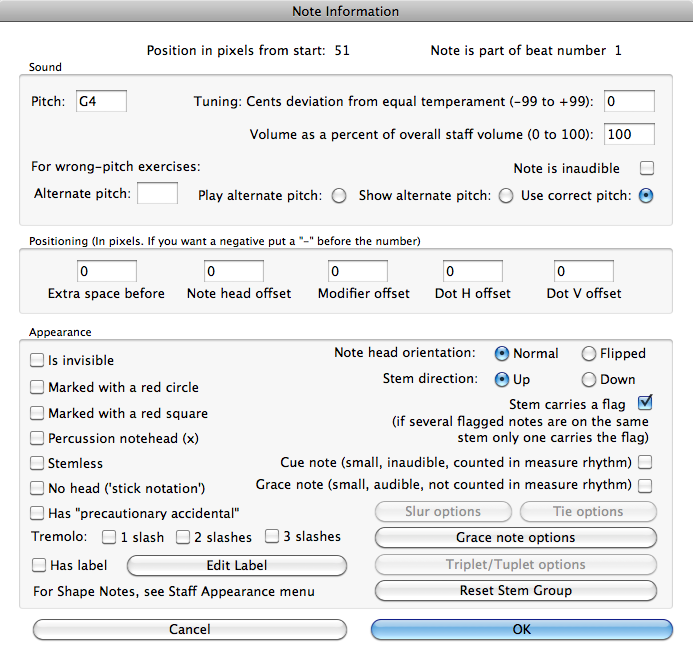Set stem direction to Down
The height and width of the screenshot is (657, 693).
[589, 380]
